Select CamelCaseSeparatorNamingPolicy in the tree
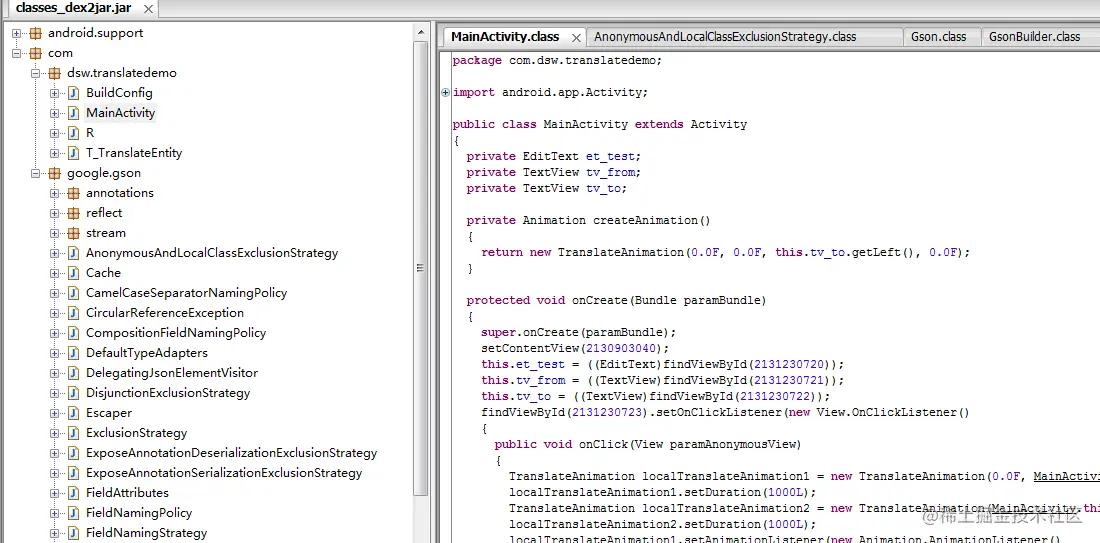Screen dimensions: 1100x543 click(x=187, y=293)
